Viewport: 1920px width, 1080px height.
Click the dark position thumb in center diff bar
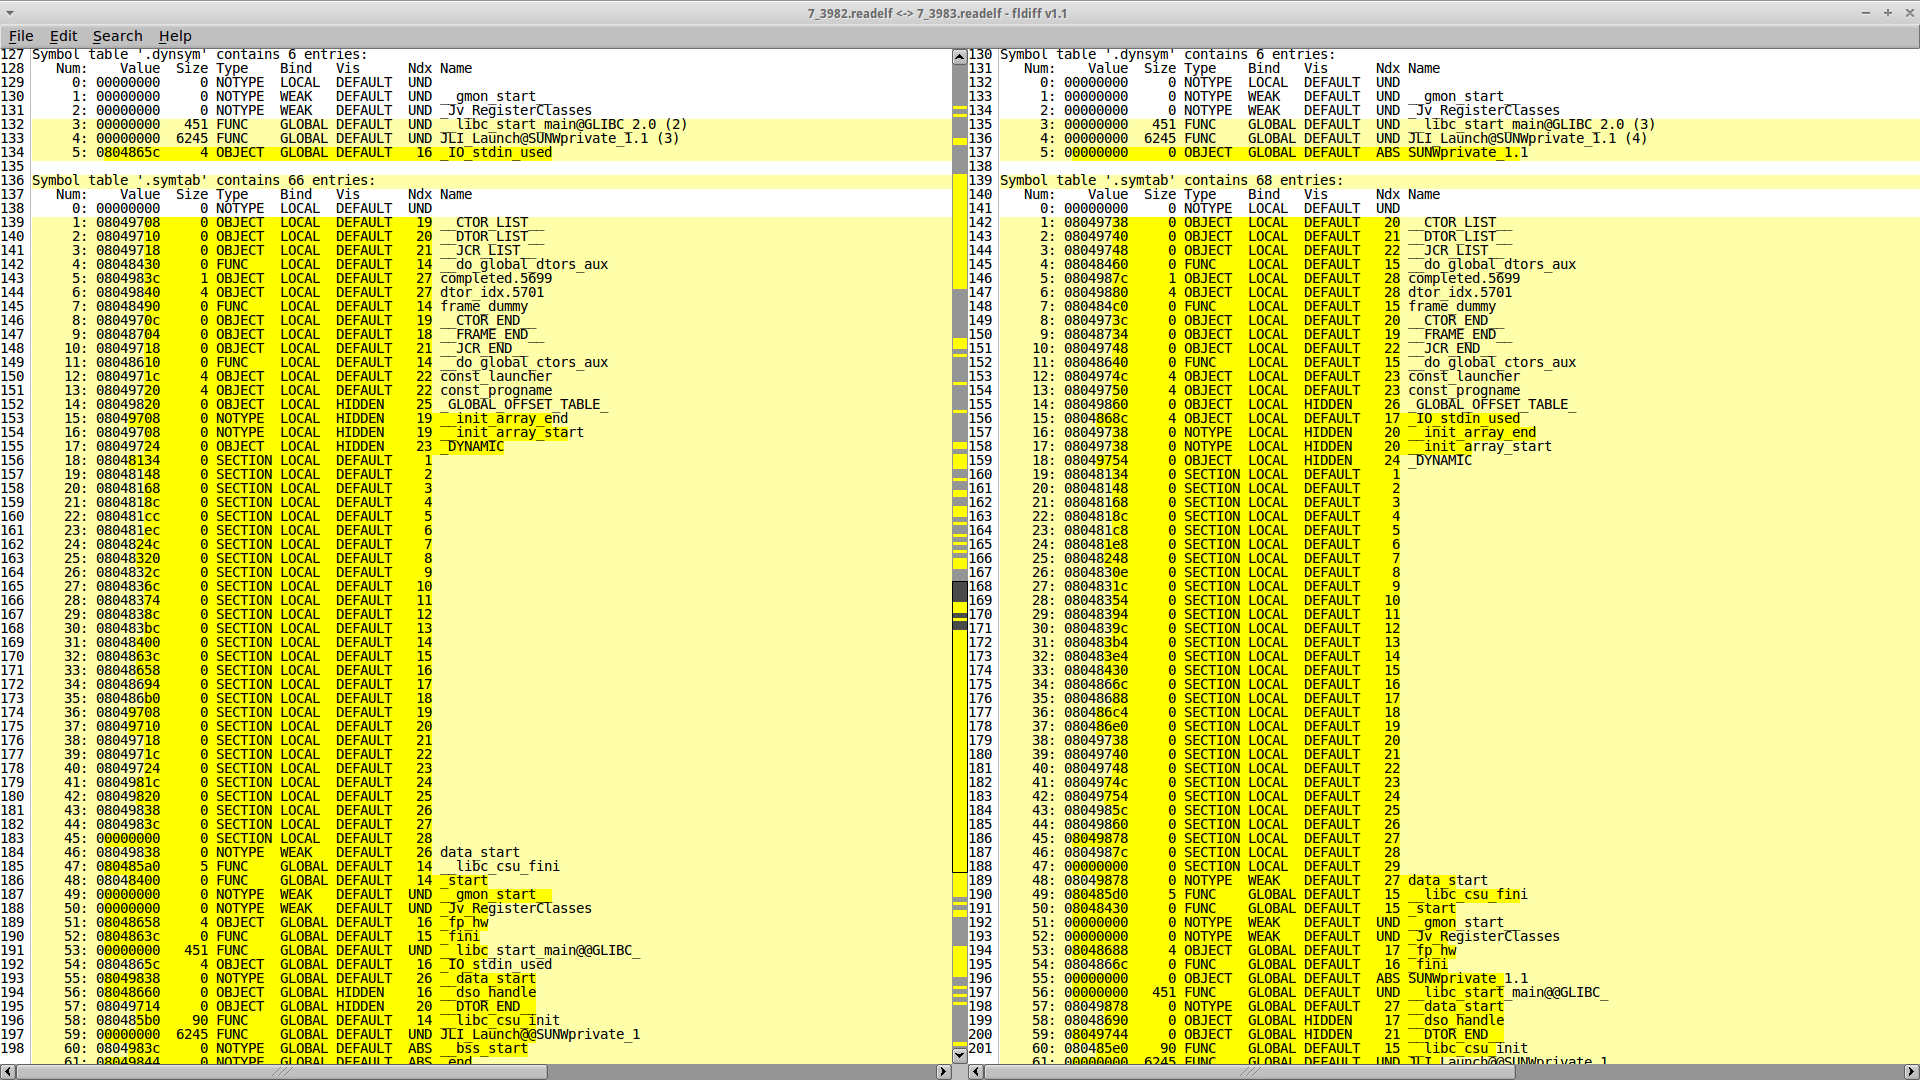coord(959,592)
